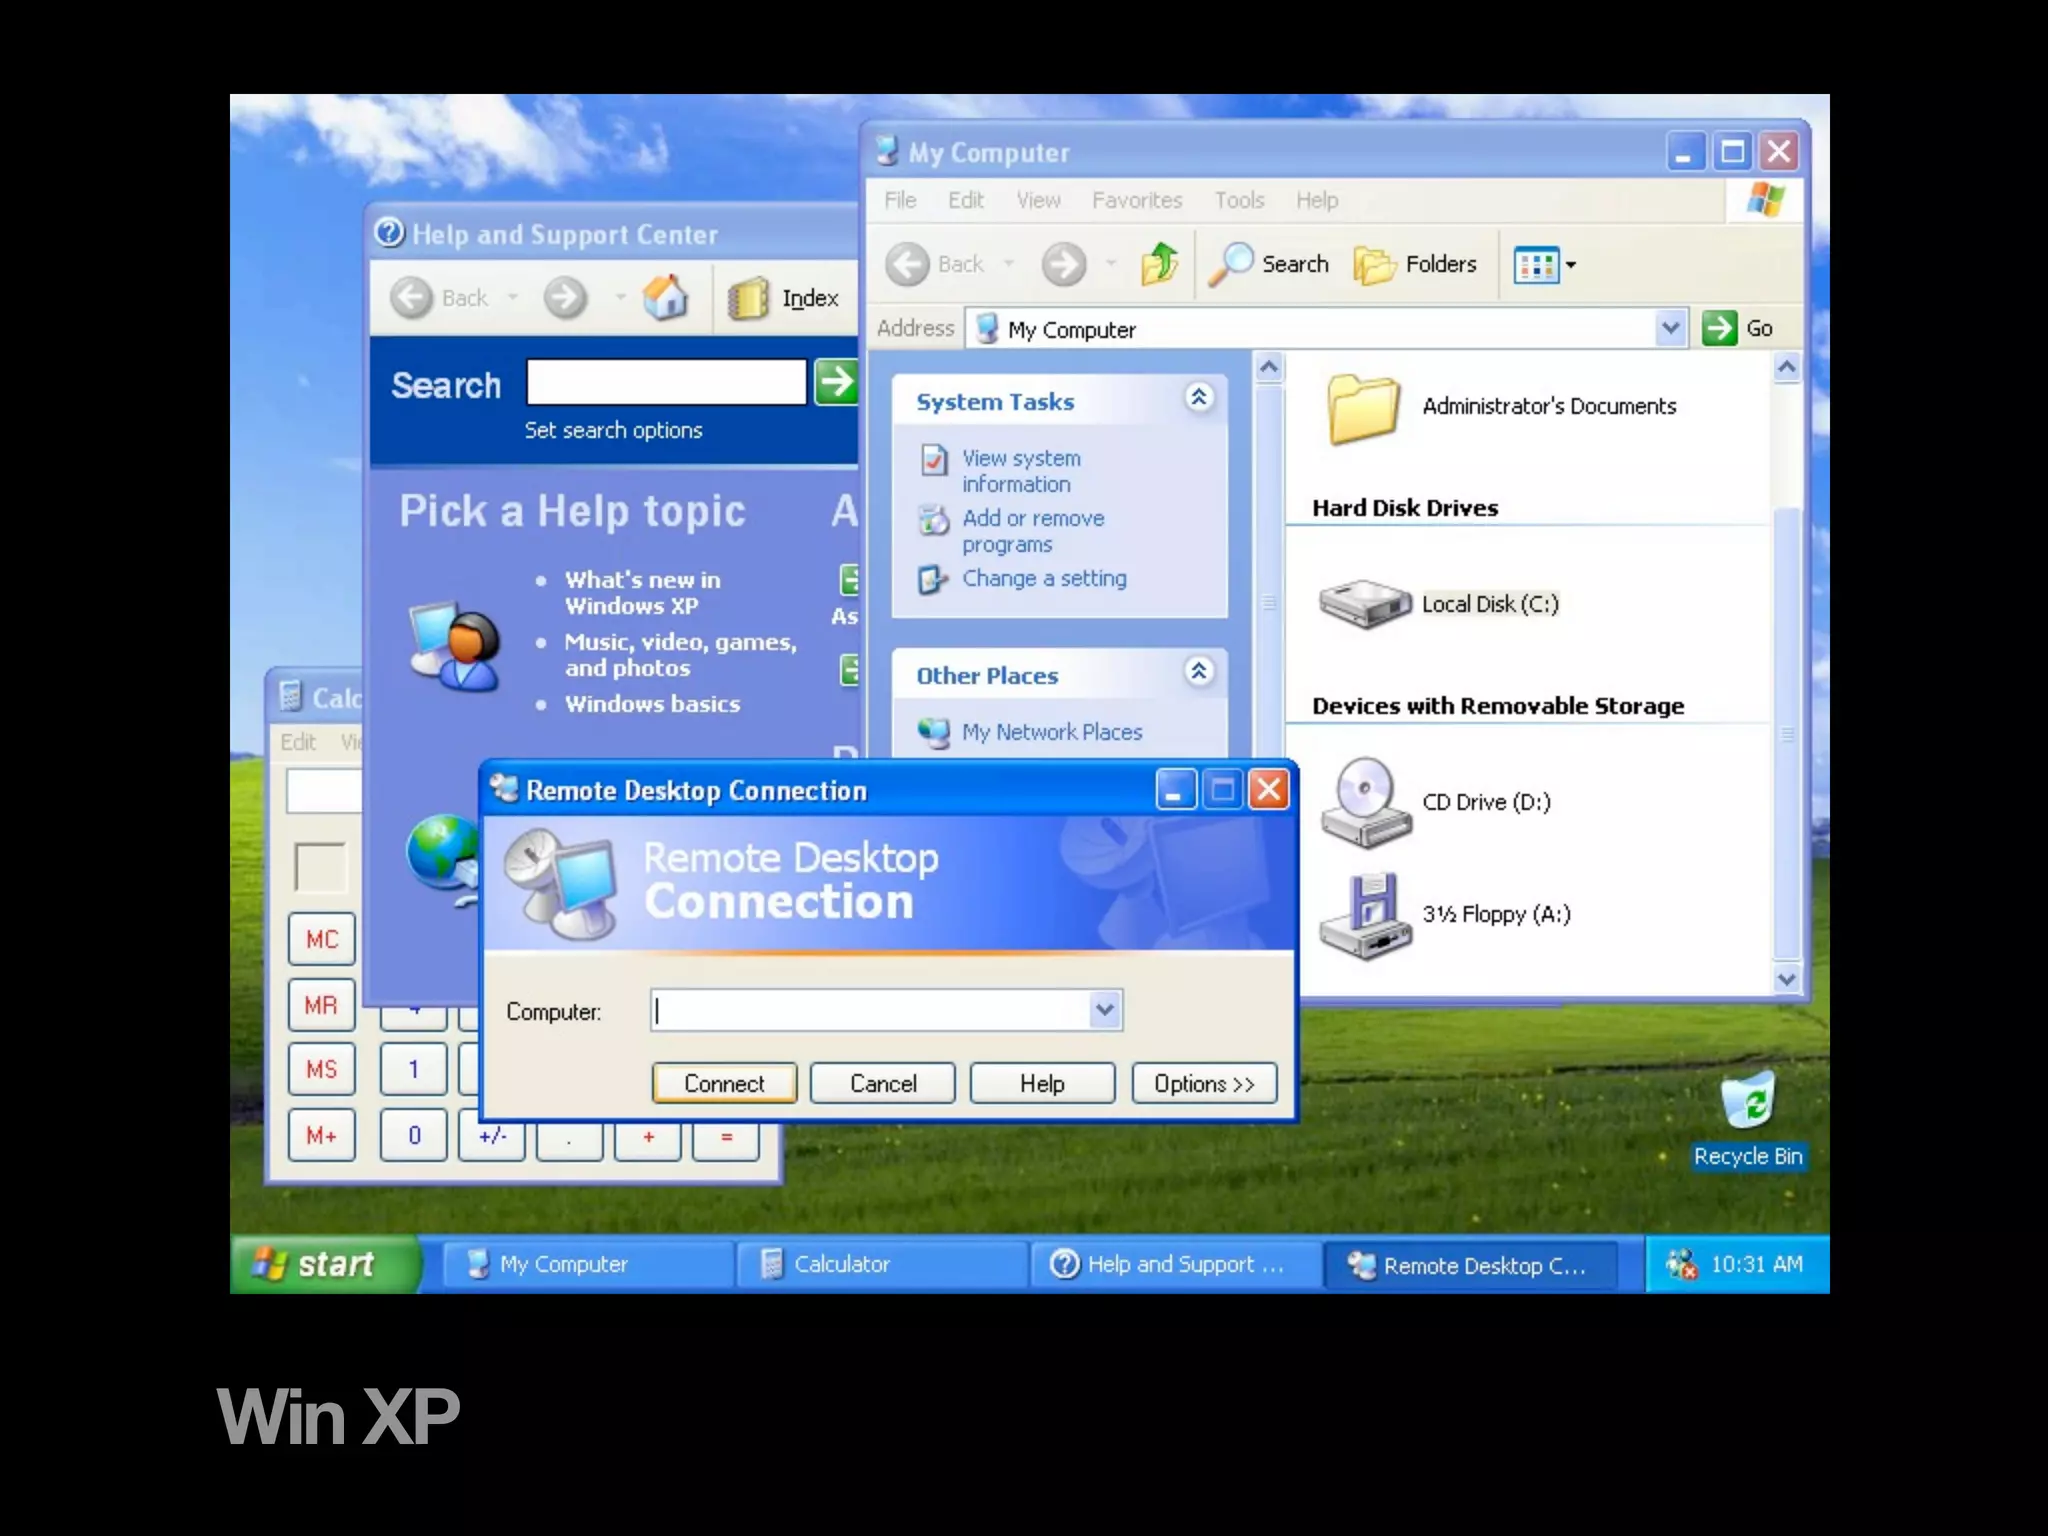Click the system tray security alert icon

(1681, 1264)
